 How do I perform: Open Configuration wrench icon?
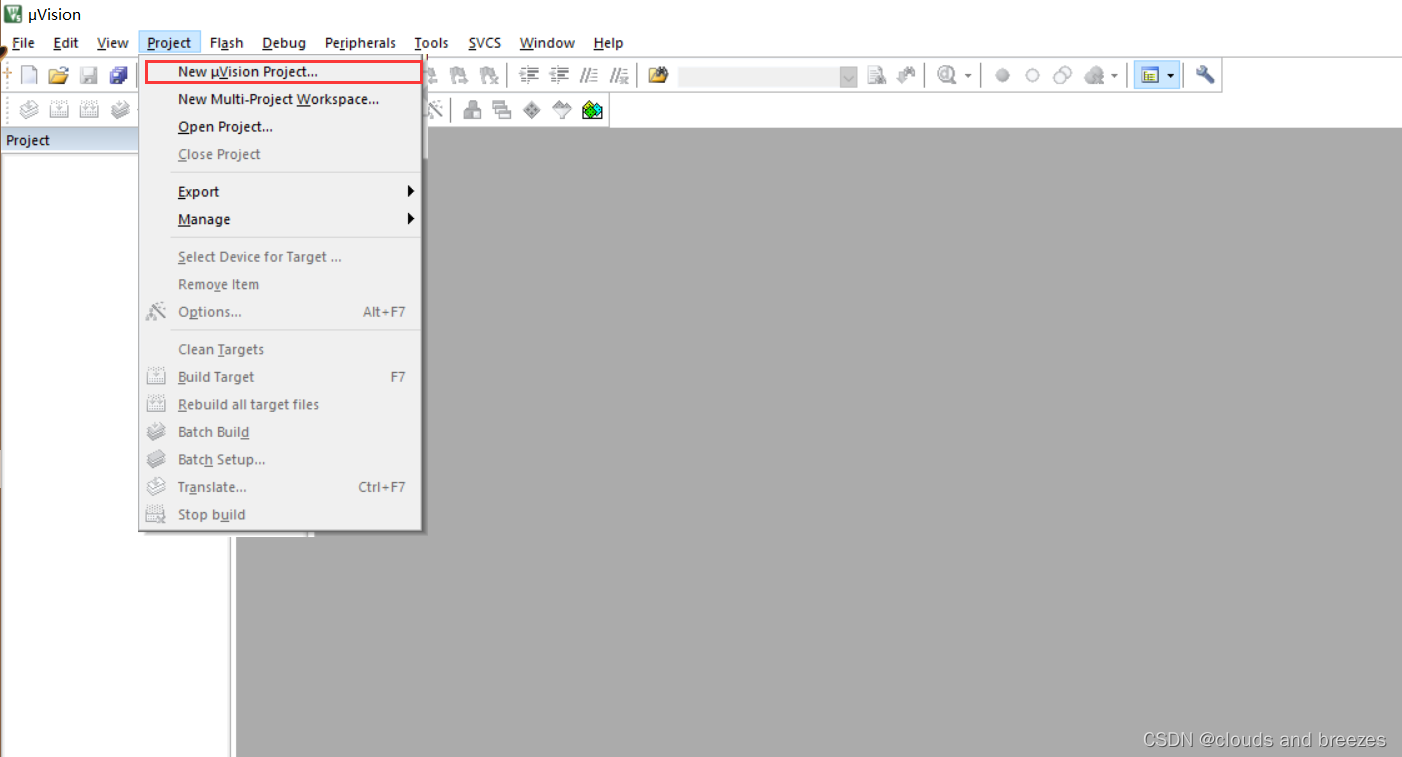click(1205, 75)
